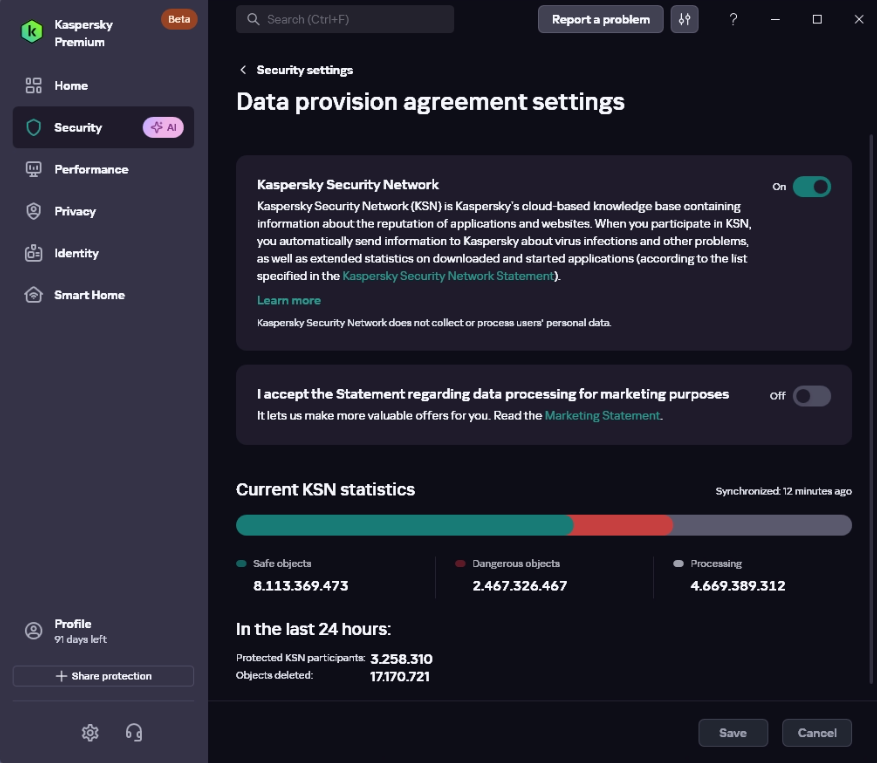Open settings gear icon in sidebar
The height and width of the screenshot is (763, 877).
point(90,732)
